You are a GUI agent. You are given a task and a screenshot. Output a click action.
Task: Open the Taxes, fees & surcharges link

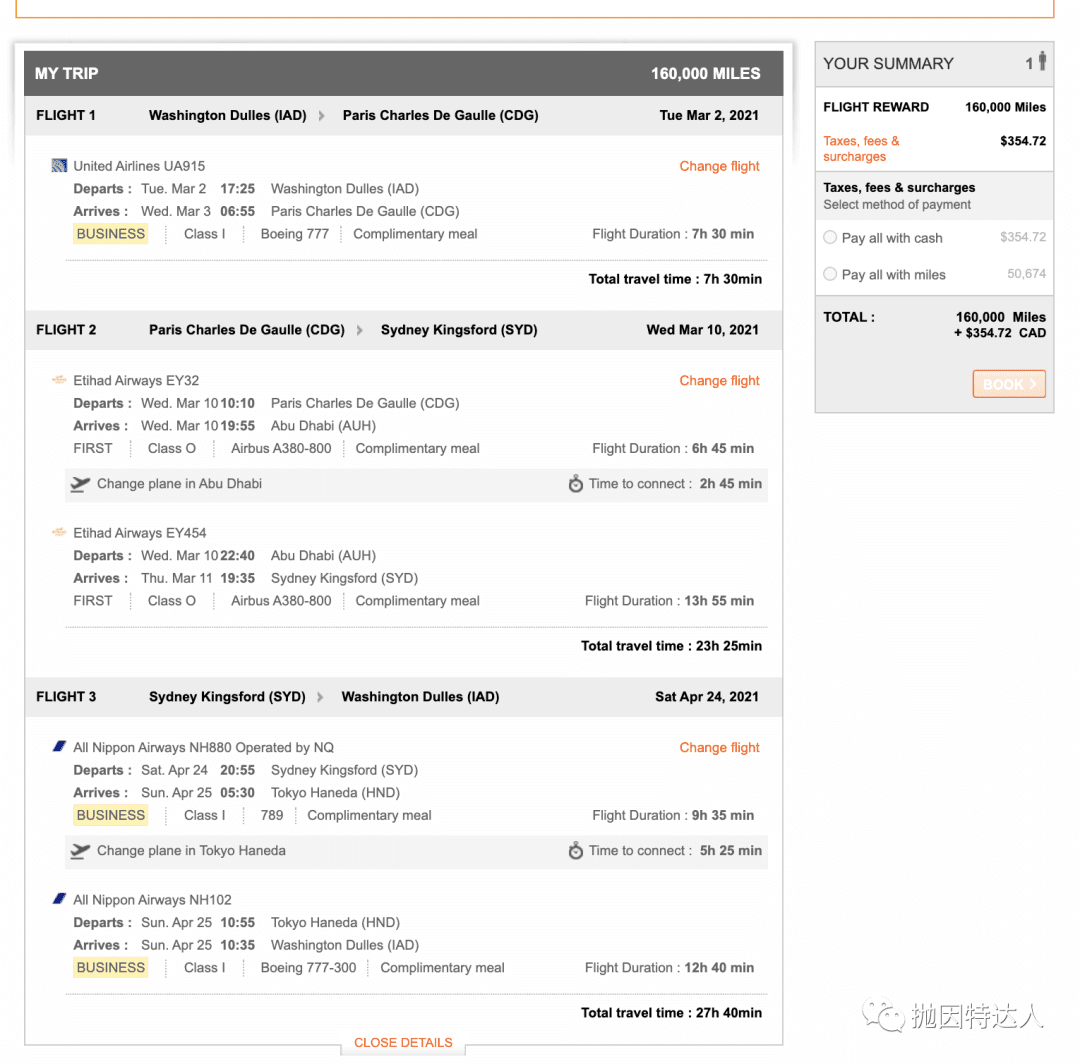(861, 149)
